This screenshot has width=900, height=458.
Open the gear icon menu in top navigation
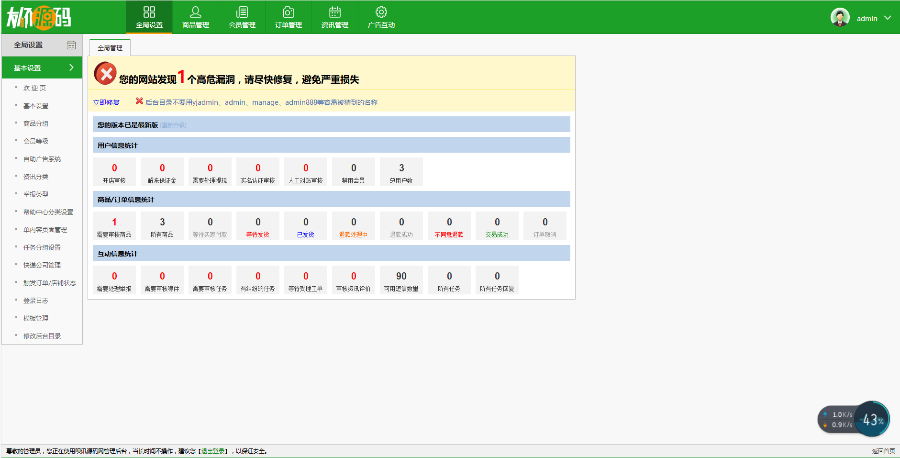click(x=381, y=12)
